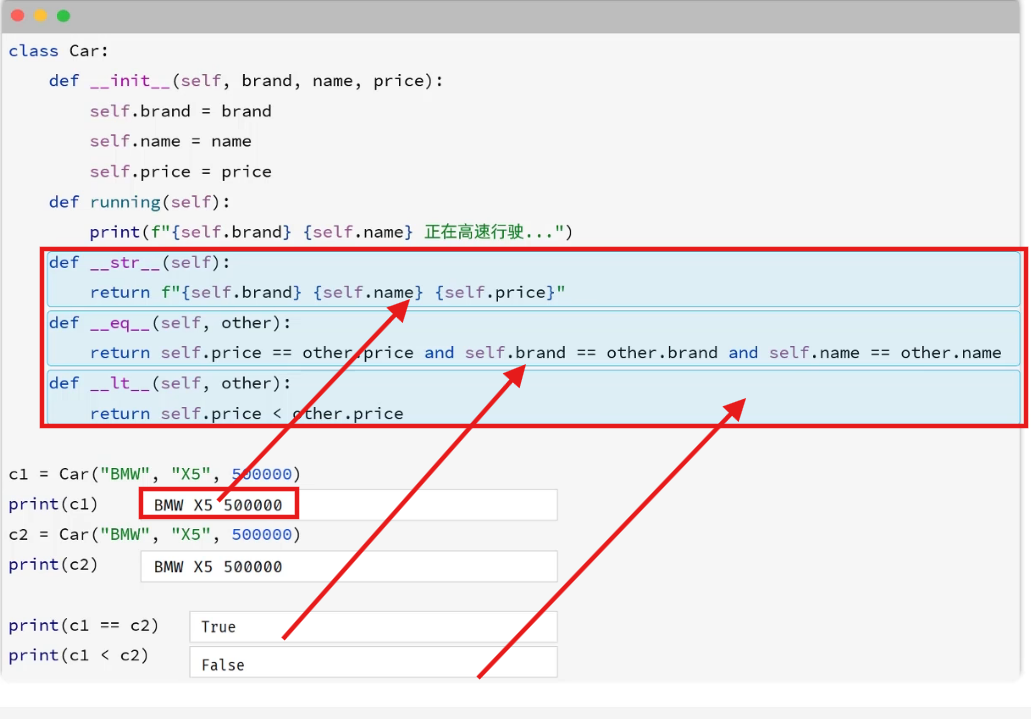
Task: Click the 'c1 = Car("BMW", "X5", 500000)' line
Action: coord(155,474)
